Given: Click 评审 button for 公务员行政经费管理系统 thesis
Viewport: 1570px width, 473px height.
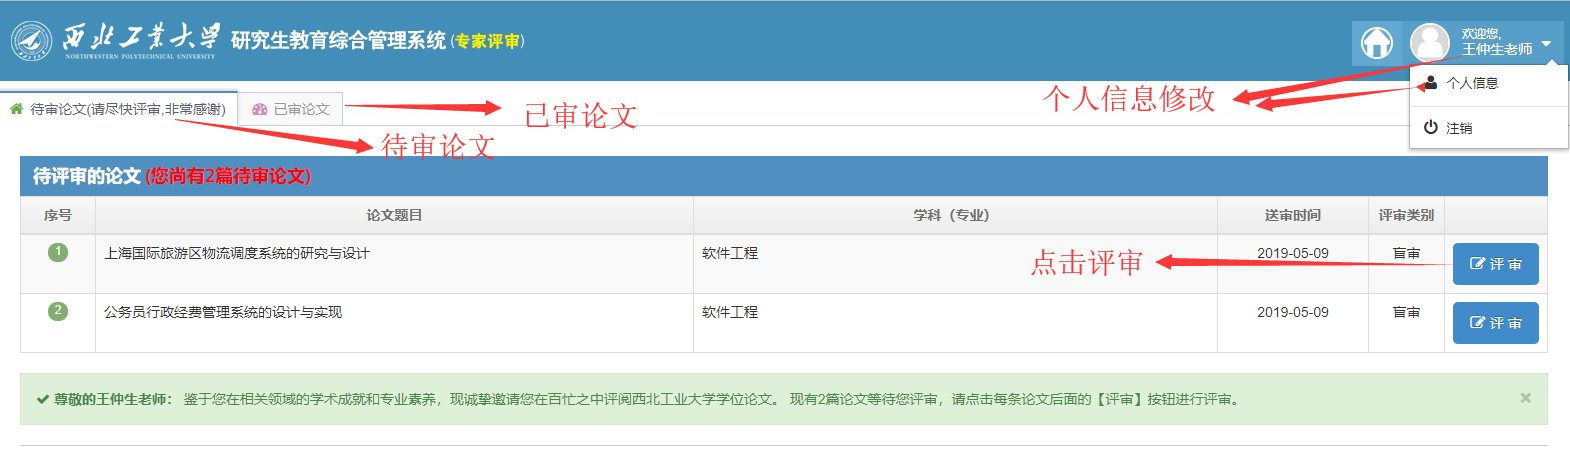Looking at the screenshot, I should pyautogui.click(x=1495, y=323).
